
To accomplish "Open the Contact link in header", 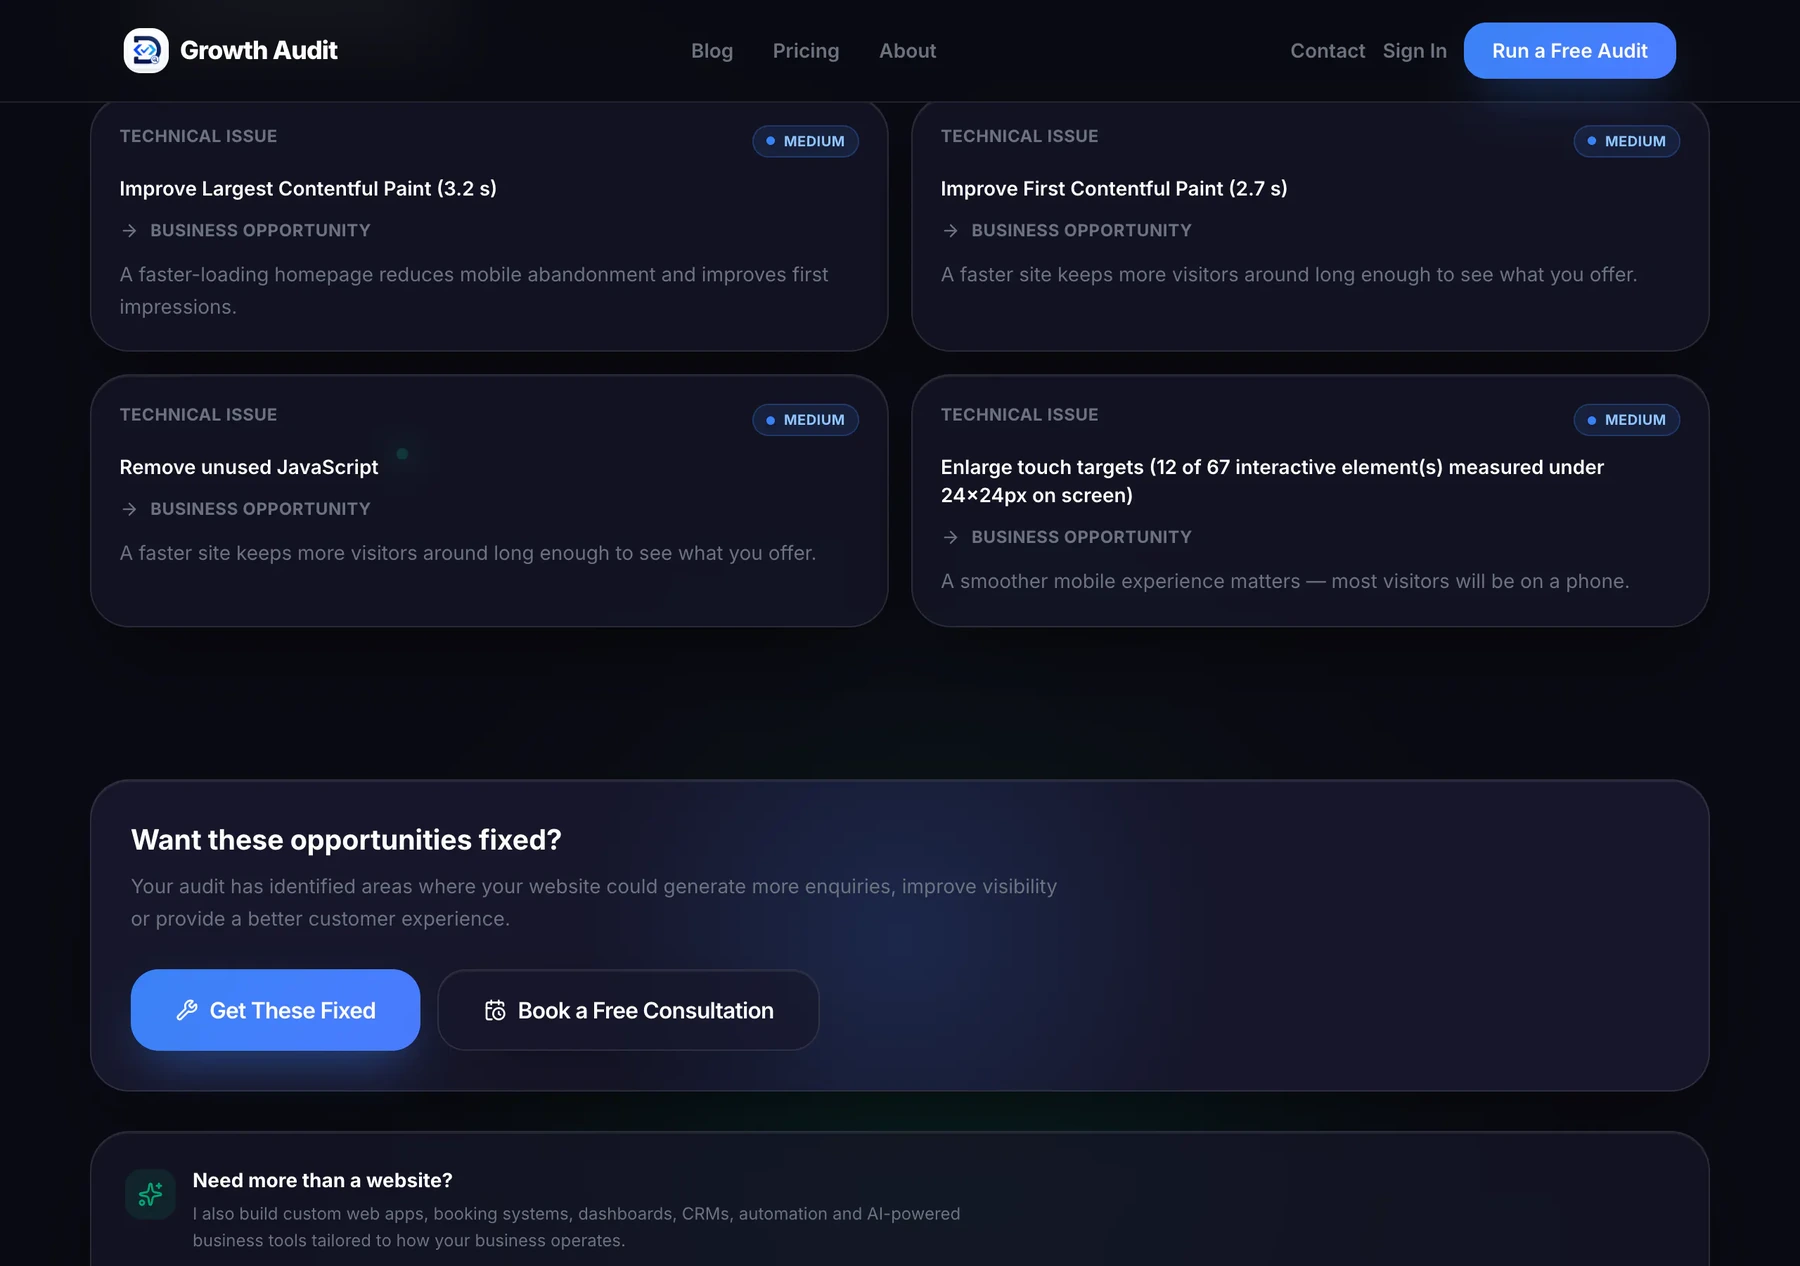I will 1327,51.
